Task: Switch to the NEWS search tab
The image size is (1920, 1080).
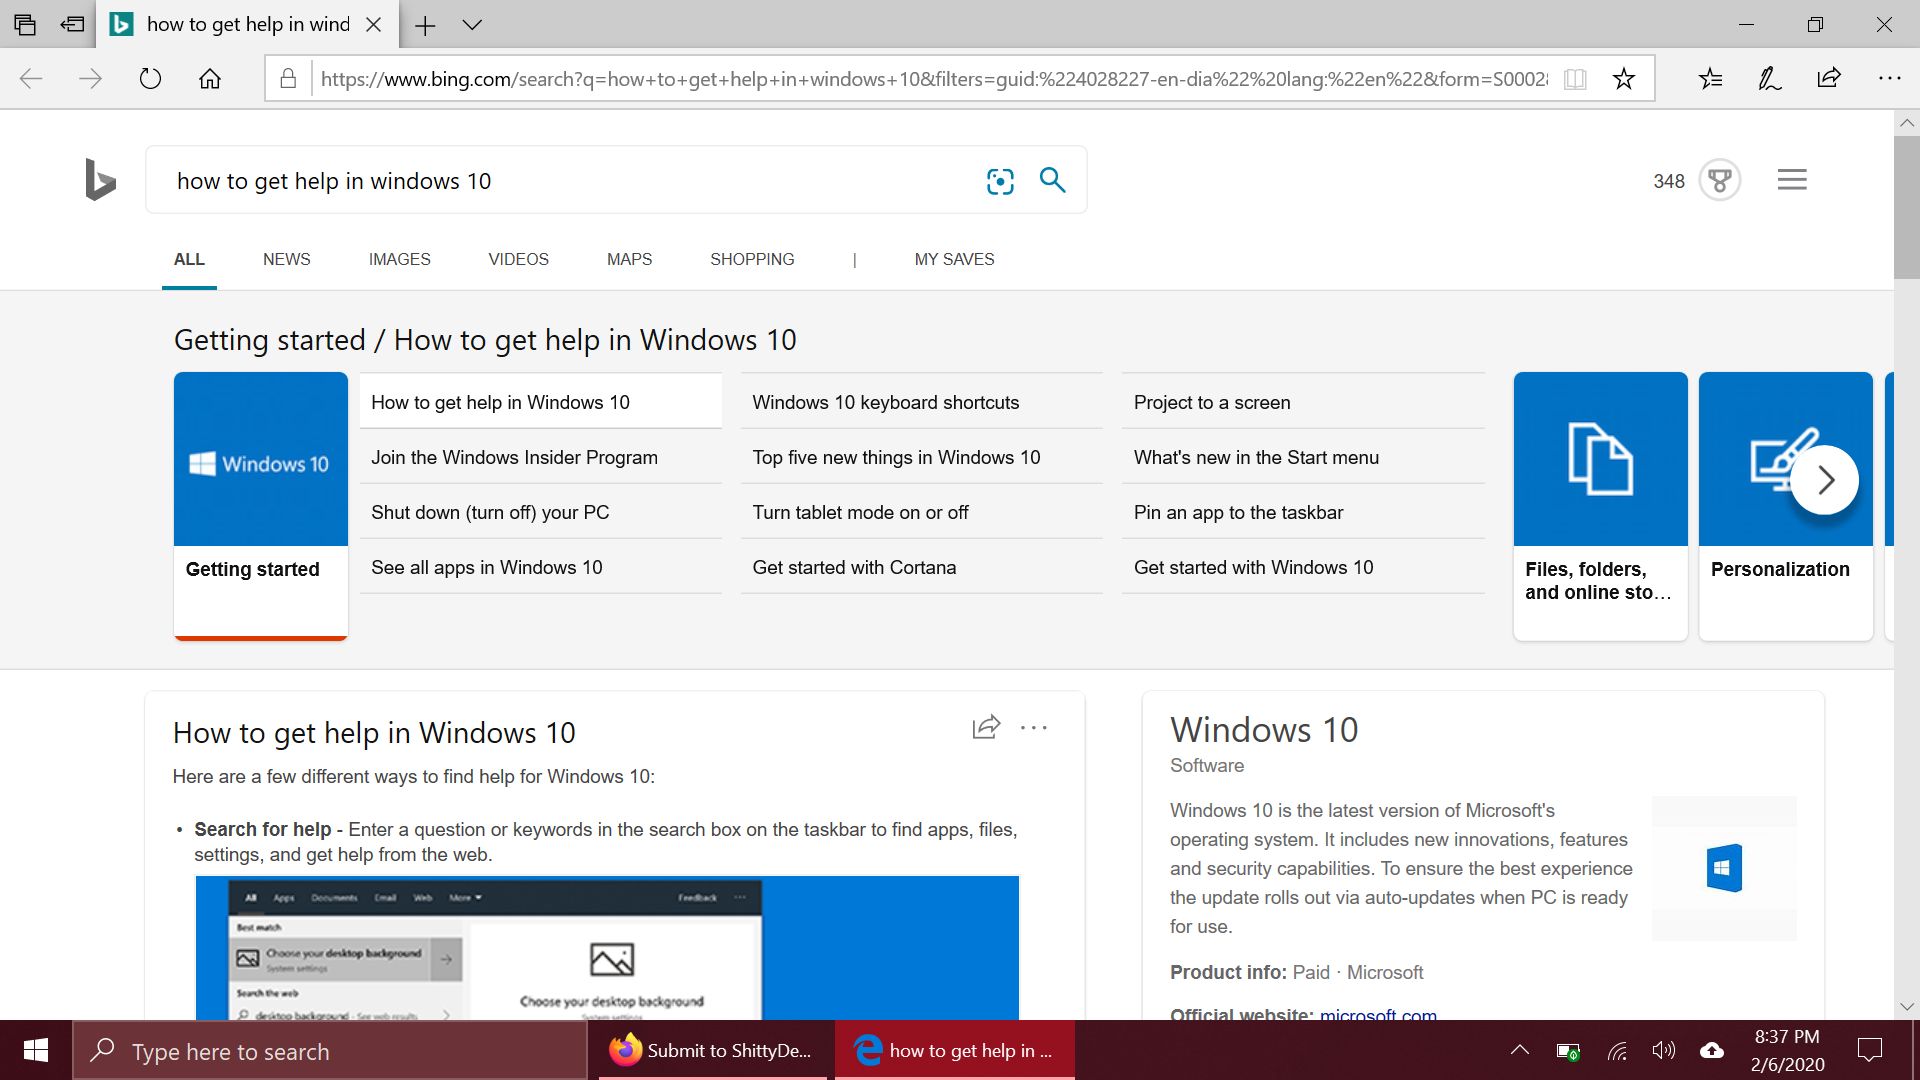Action: click(286, 259)
